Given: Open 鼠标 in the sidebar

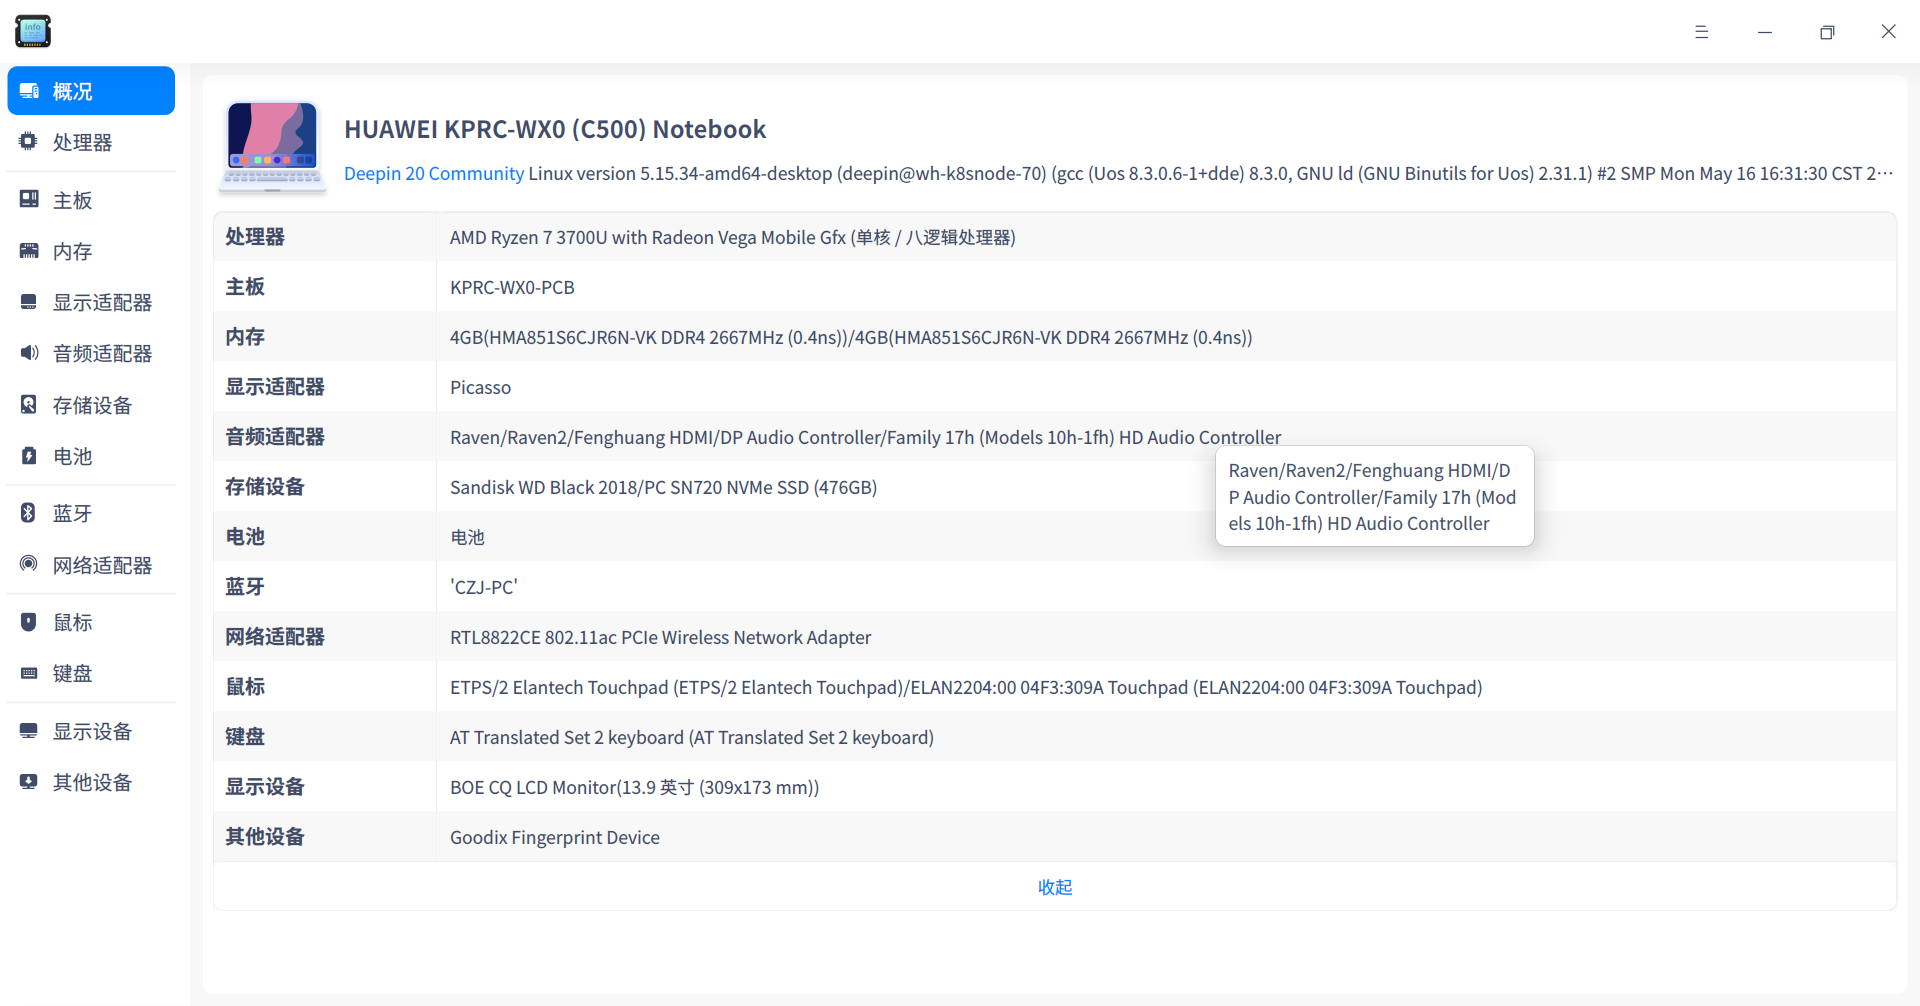Looking at the screenshot, I should coord(91,622).
